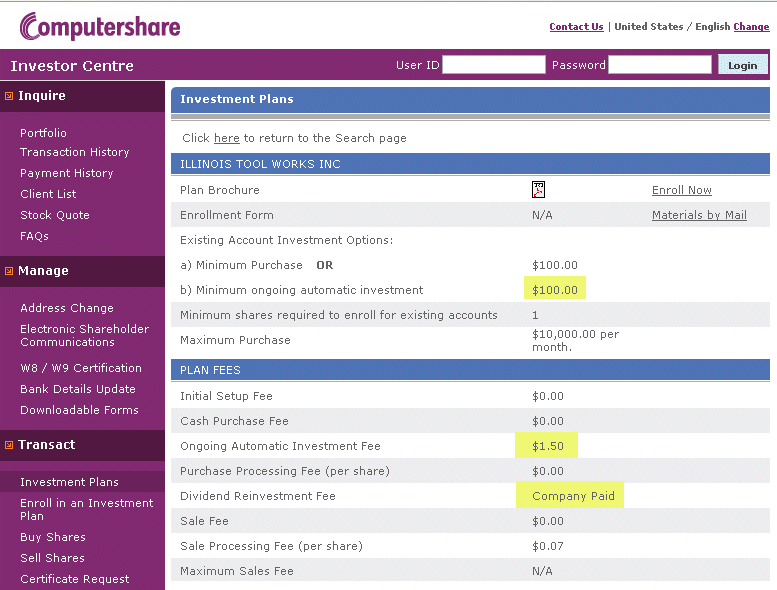Viewport: 777px width, 590px height.
Task: Open the Plan Brochure PDF icon
Action: [x=538, y=190]
